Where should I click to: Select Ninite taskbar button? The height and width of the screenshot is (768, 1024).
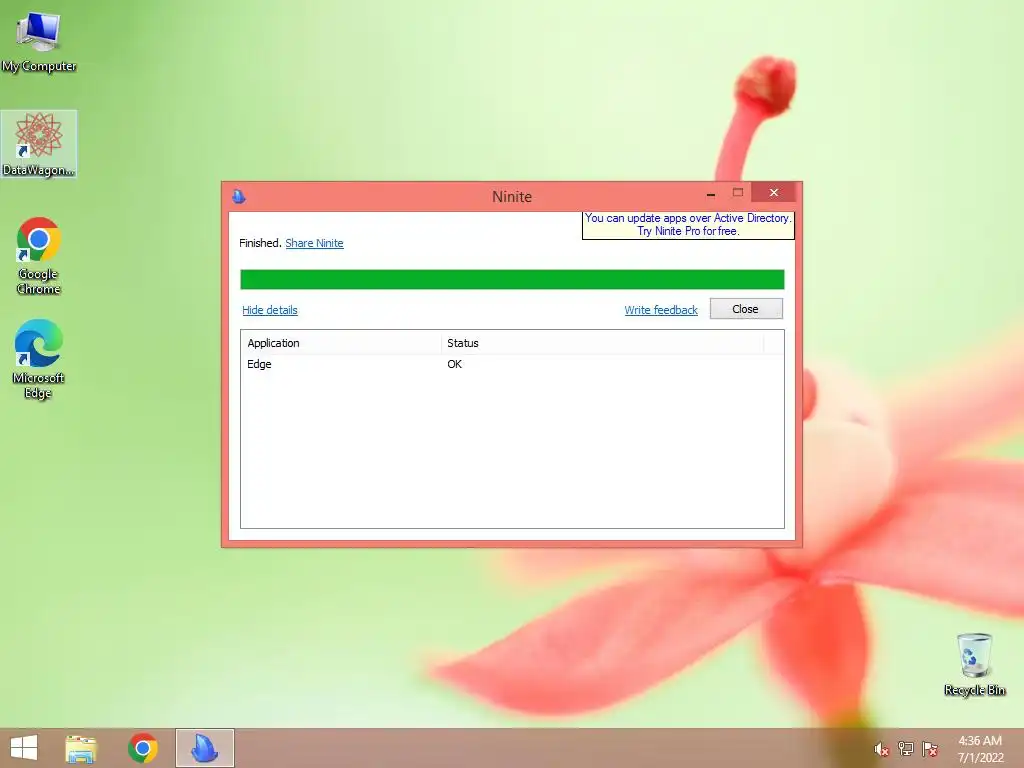coord(204,748)
